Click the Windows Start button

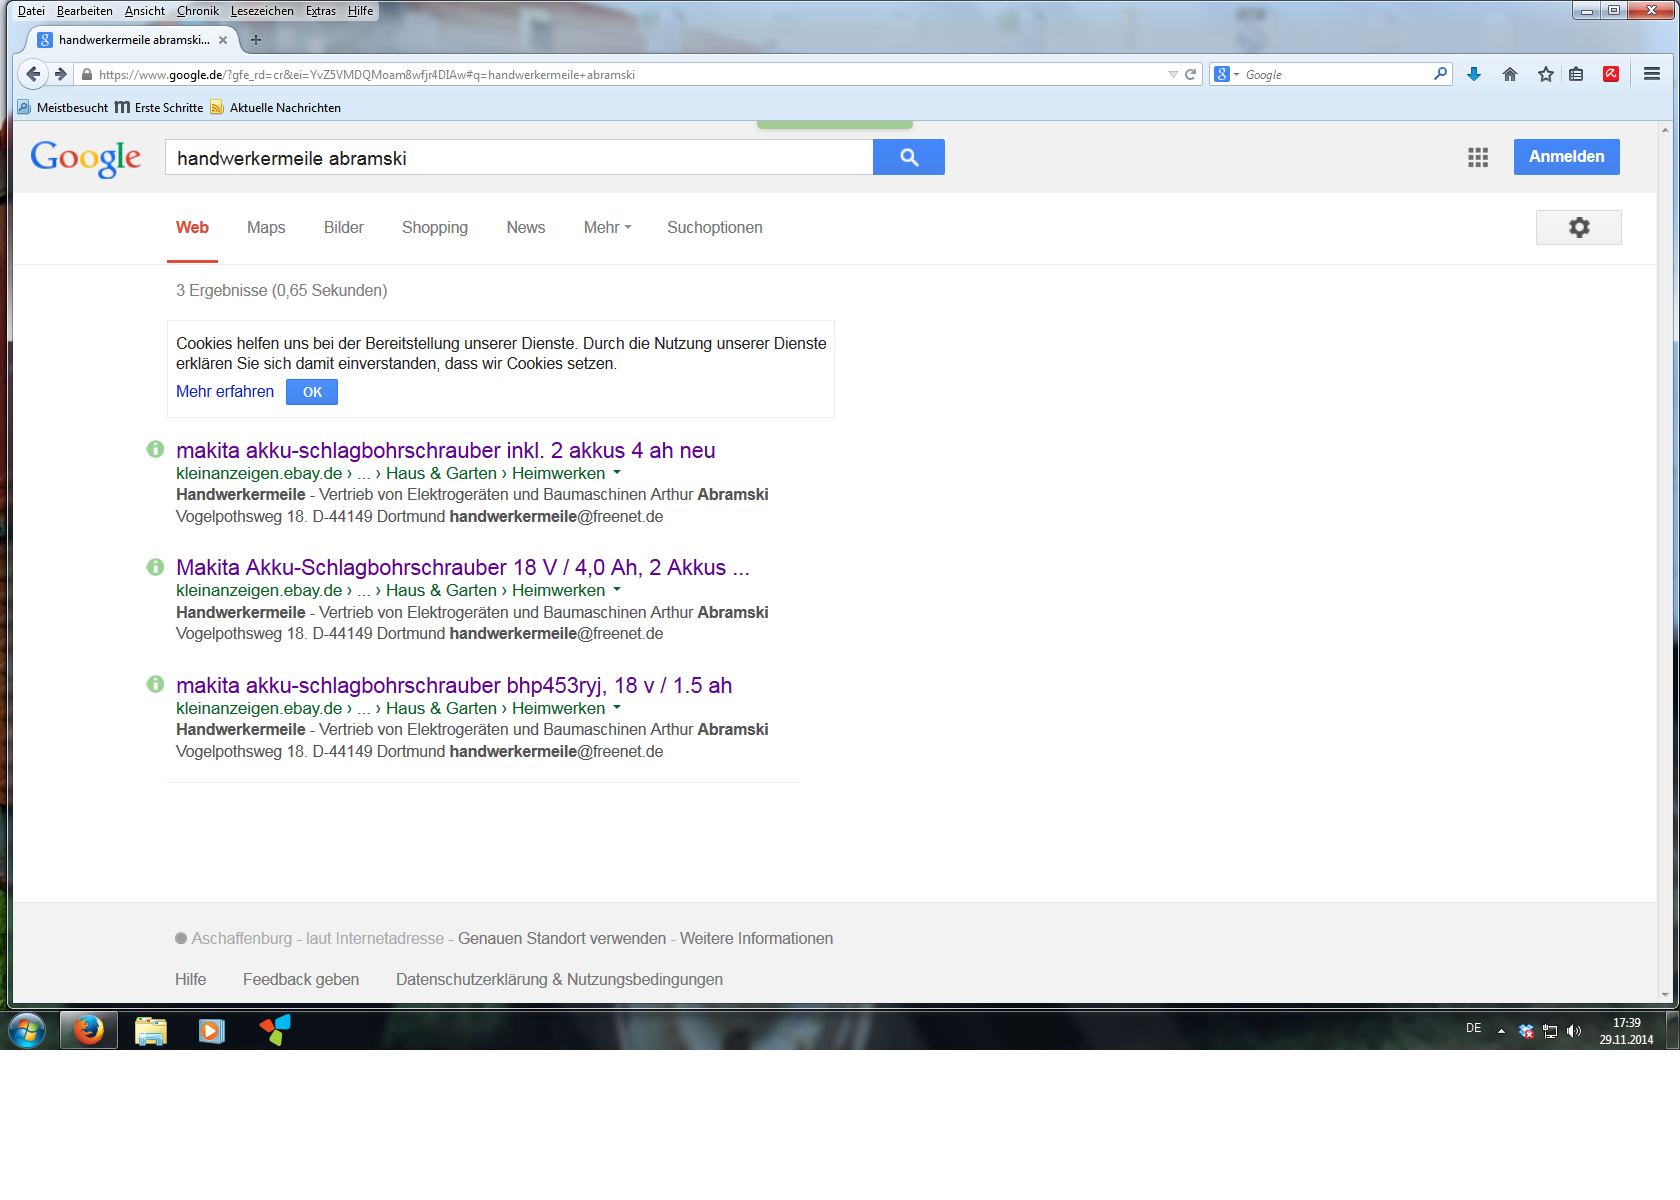coord(27,1030)
